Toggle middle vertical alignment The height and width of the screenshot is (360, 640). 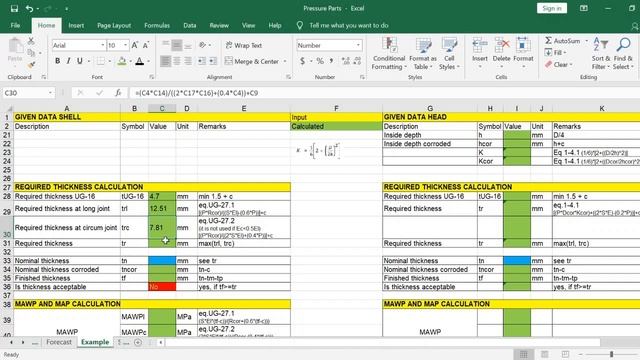(177, 45)
